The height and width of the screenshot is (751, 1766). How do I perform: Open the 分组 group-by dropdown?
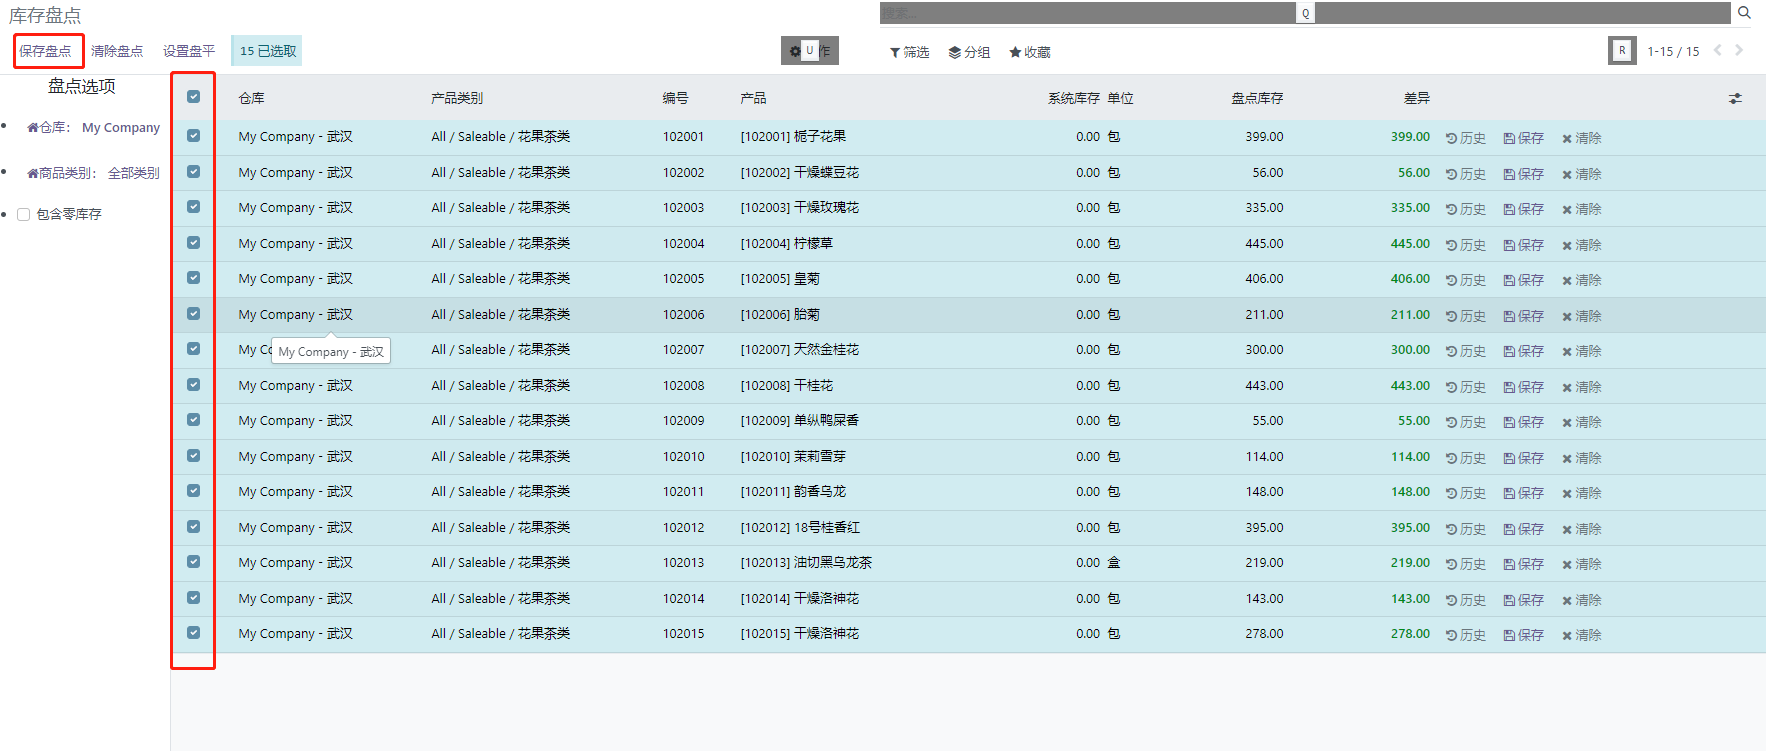click(969, 52)
